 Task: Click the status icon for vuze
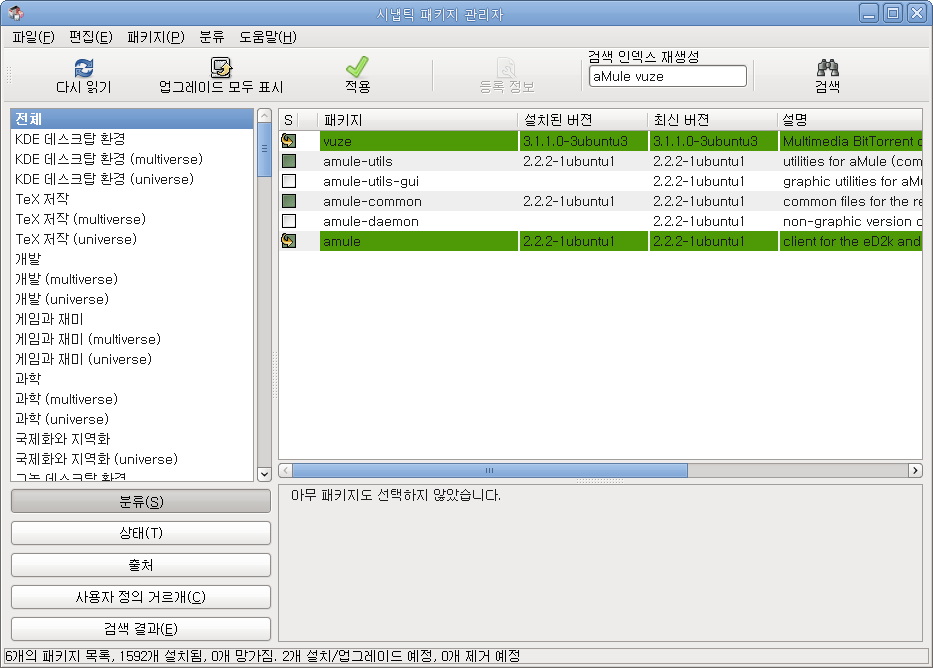[x=289, y=141]
